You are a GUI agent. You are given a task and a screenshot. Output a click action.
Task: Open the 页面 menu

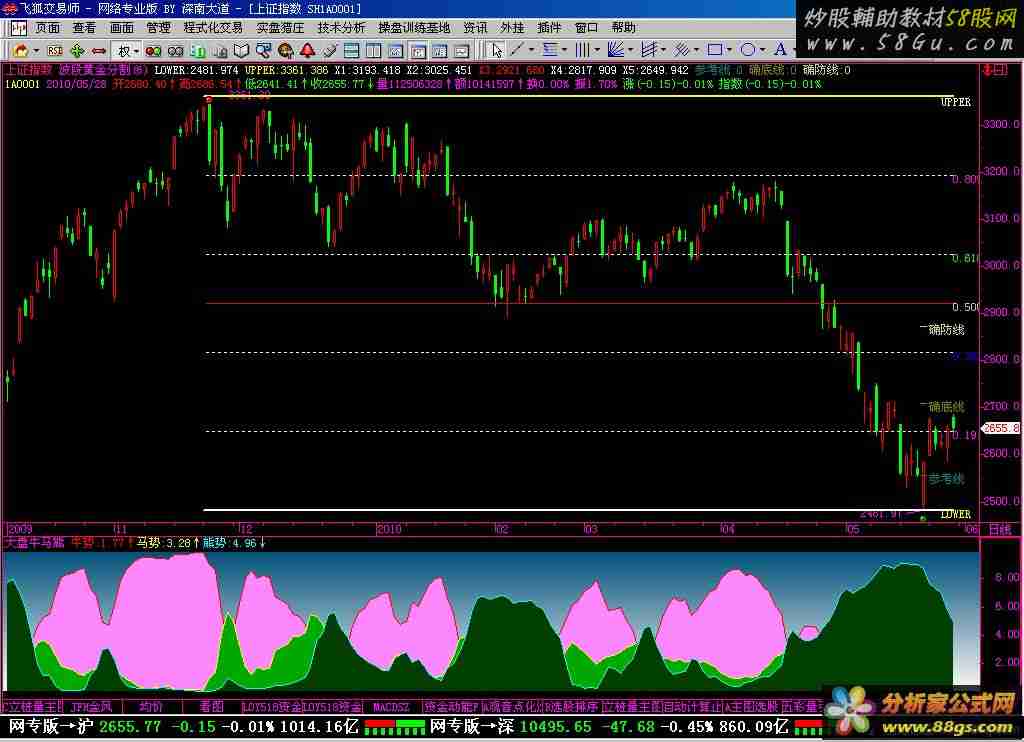47,27
